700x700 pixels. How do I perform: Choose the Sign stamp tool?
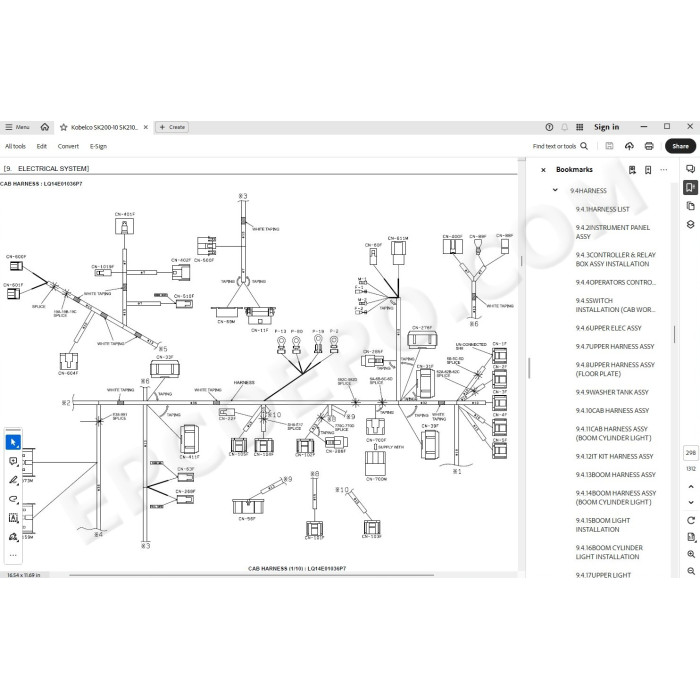(13, 537)
